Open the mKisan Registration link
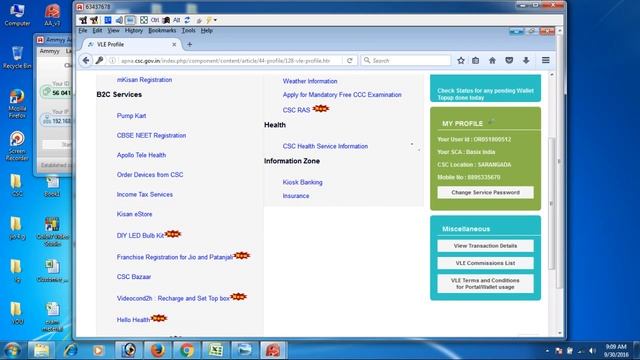Image resolution: width=640 pixels, height=360 pixels. click(x=144, y=80)
